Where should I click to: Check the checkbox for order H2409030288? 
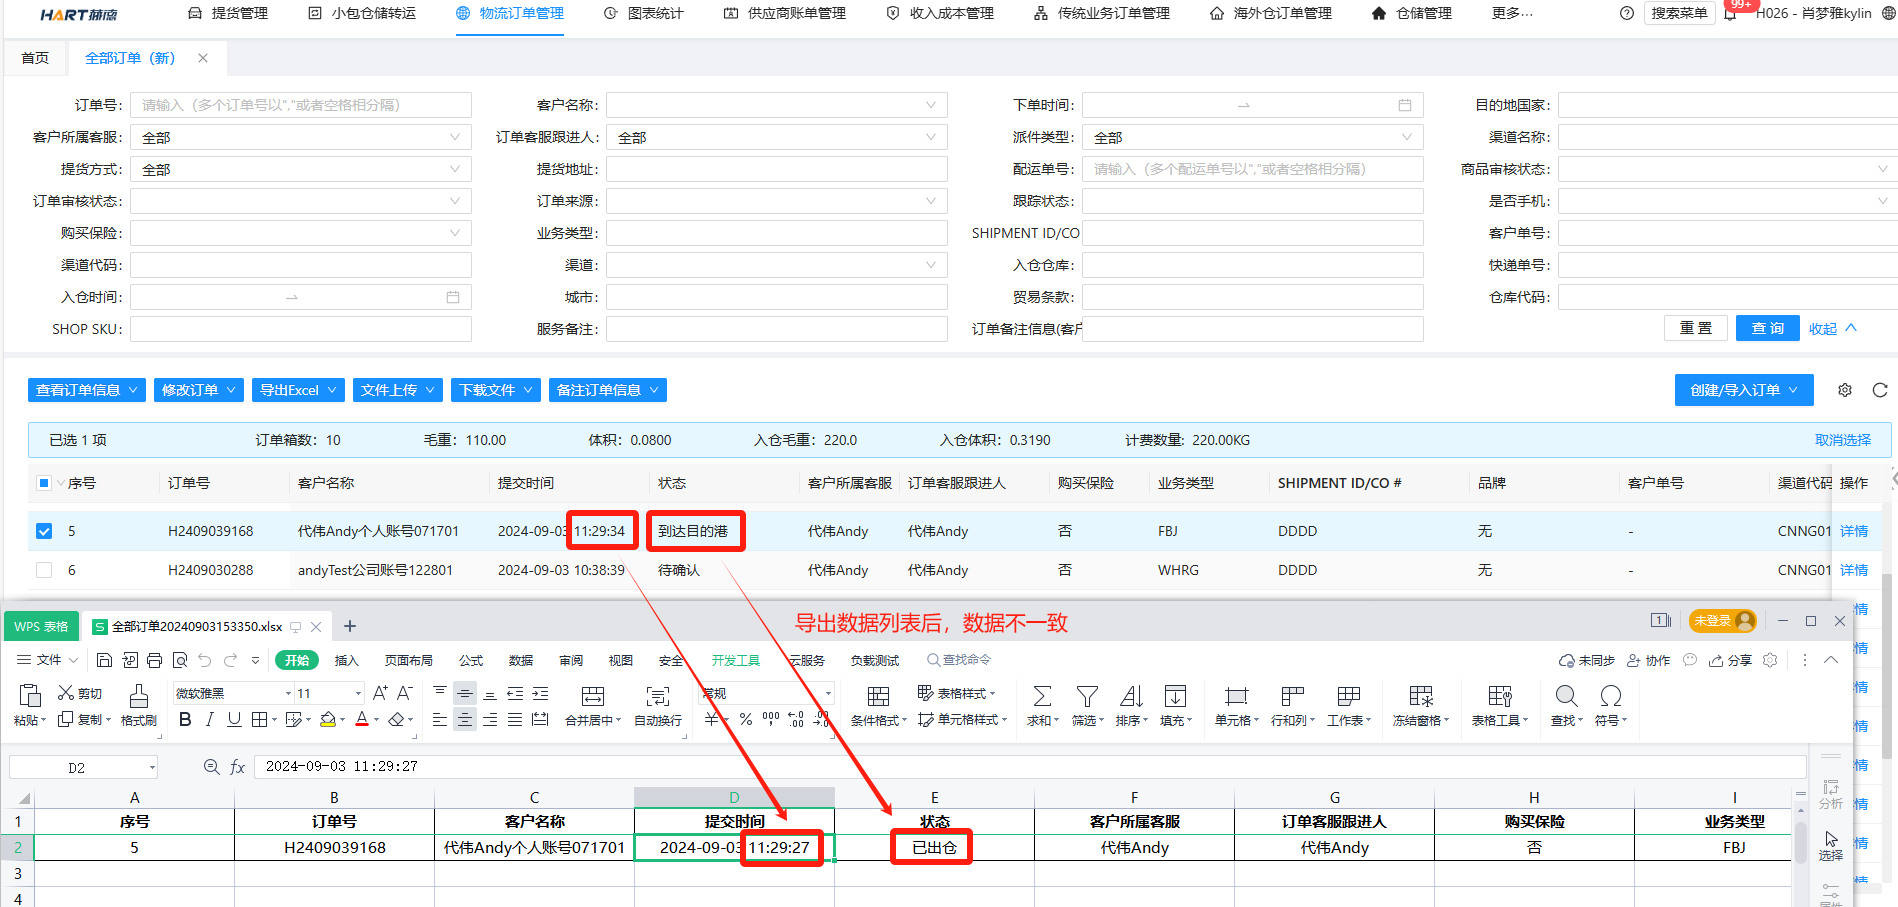44,570
